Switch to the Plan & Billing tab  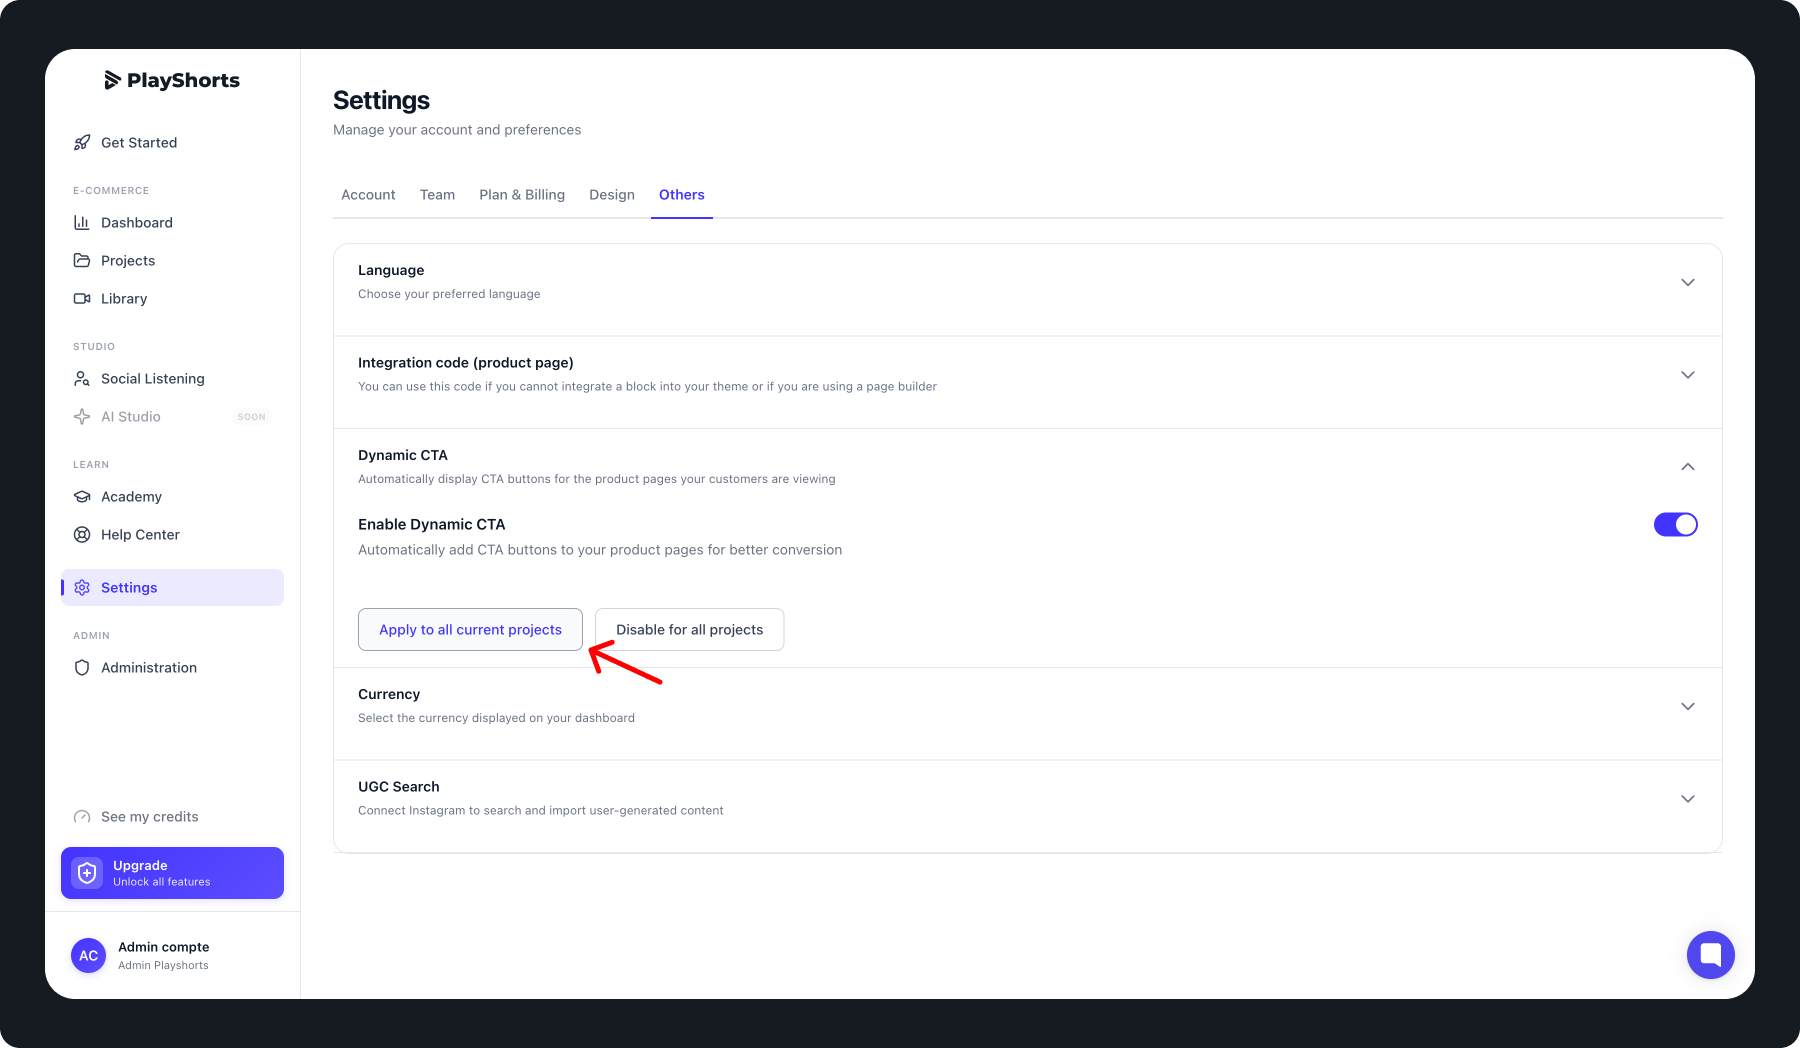pyautogui.click(x=522, y=195)
